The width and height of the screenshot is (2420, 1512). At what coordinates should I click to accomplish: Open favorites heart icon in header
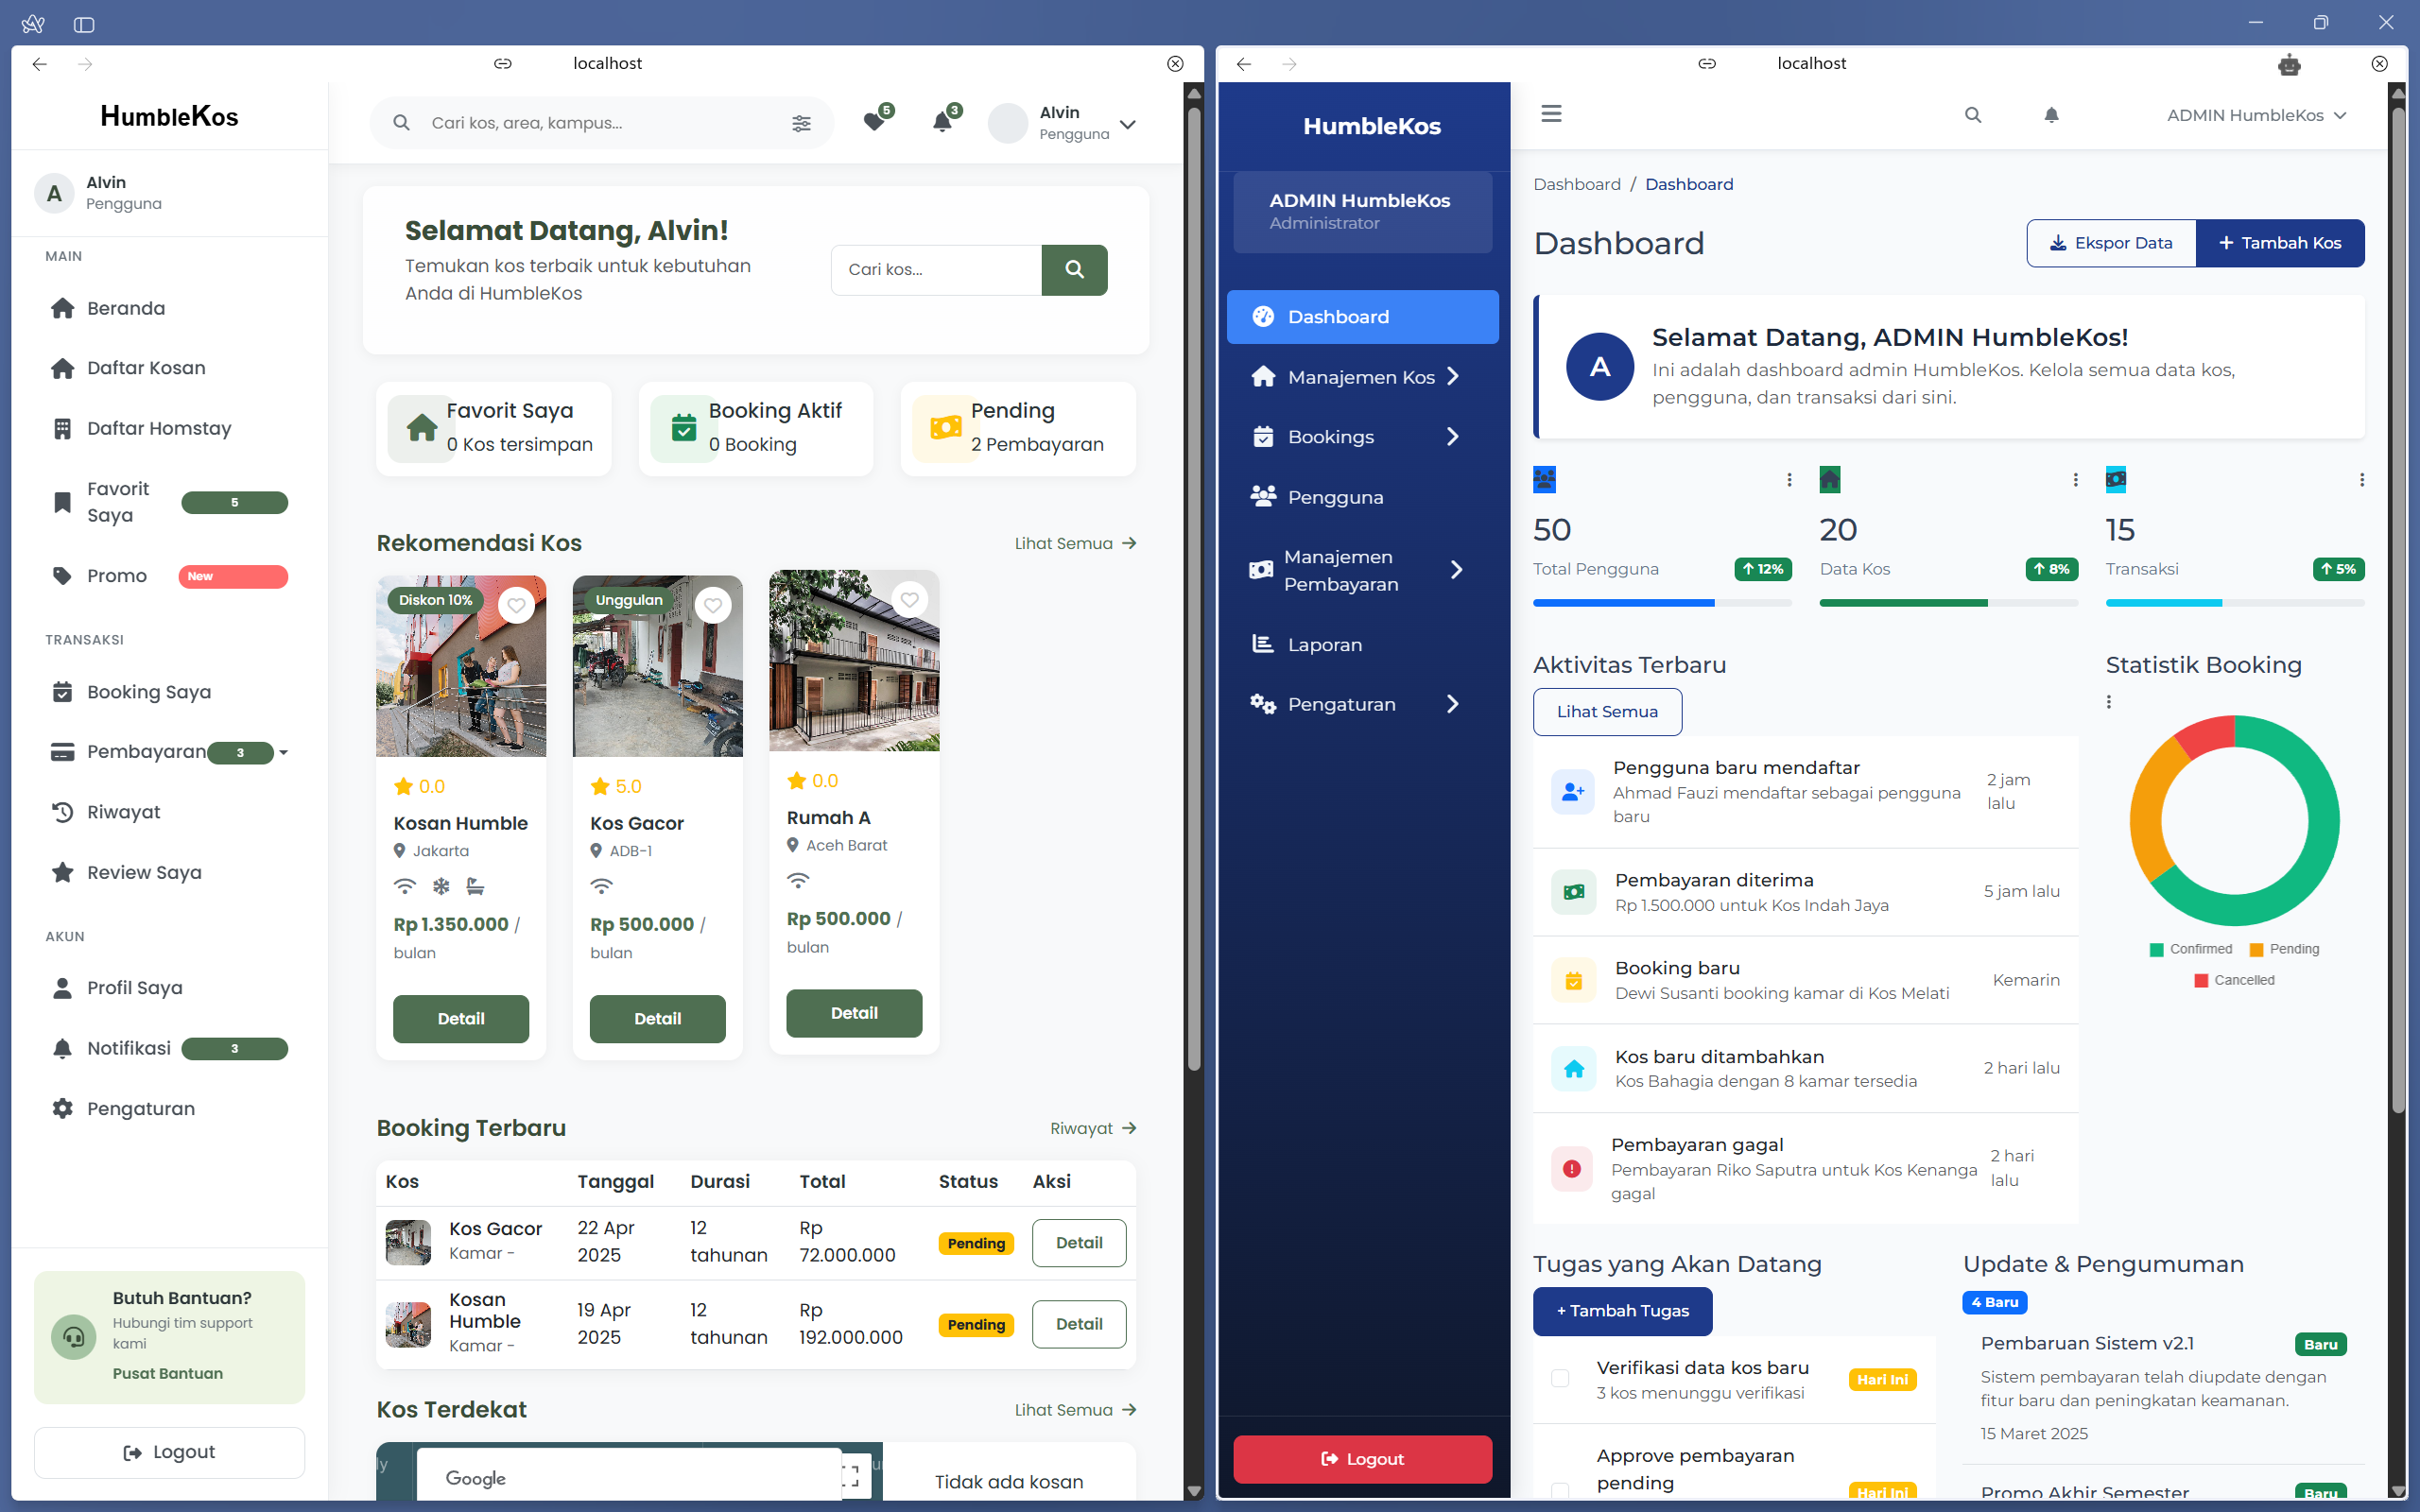[x=874, y=122]
